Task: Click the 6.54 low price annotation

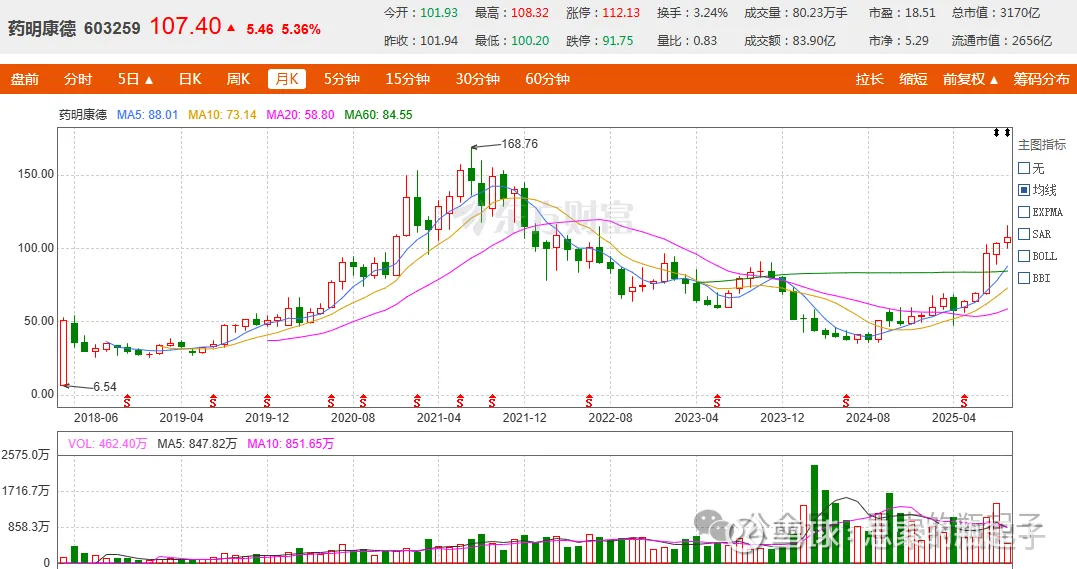Action: click(105, 387)
